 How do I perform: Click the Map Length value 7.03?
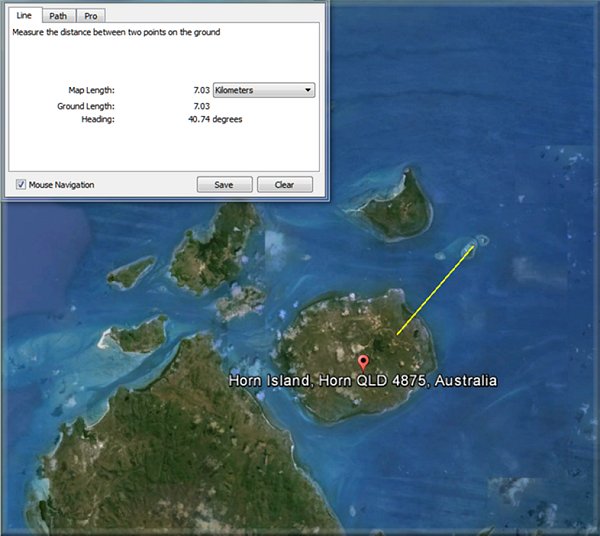[202, 90]
